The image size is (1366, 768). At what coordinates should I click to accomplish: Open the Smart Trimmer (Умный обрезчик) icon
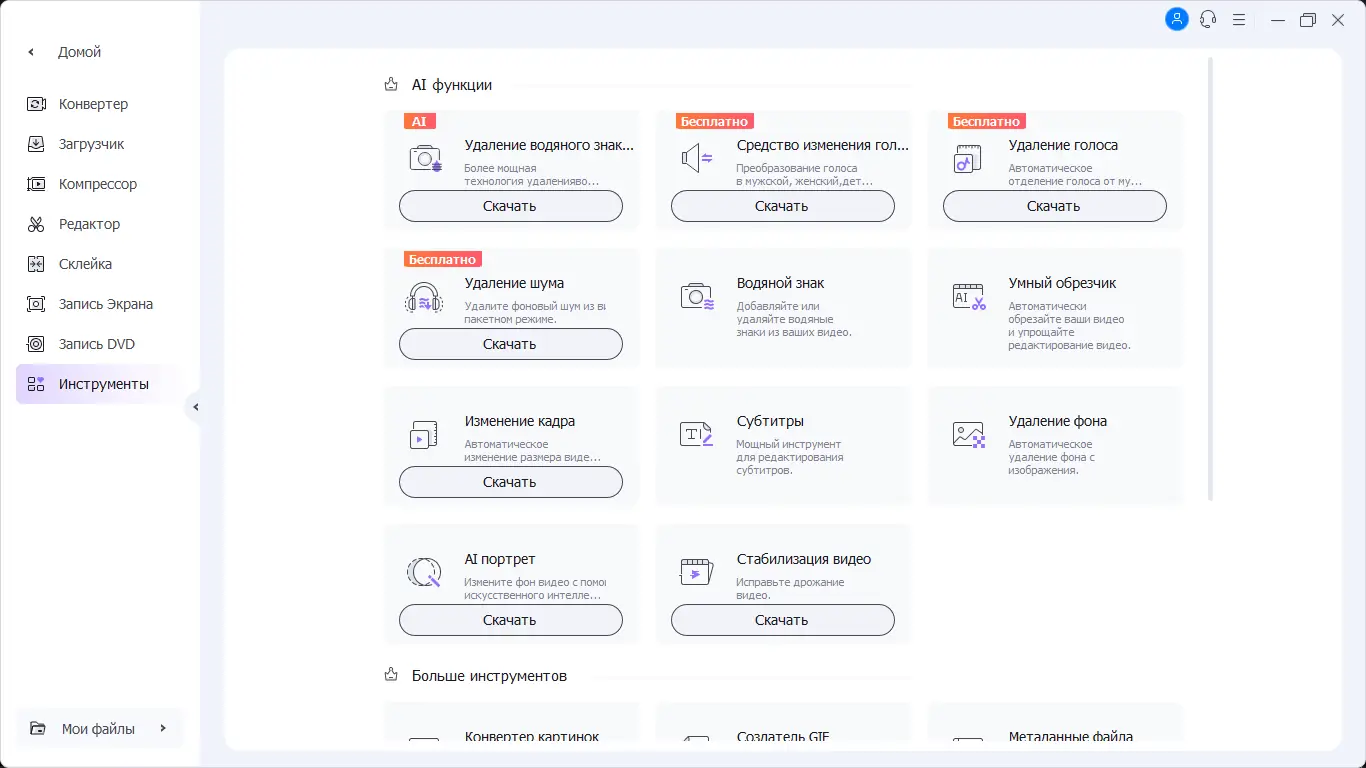[x=968, y=296]
